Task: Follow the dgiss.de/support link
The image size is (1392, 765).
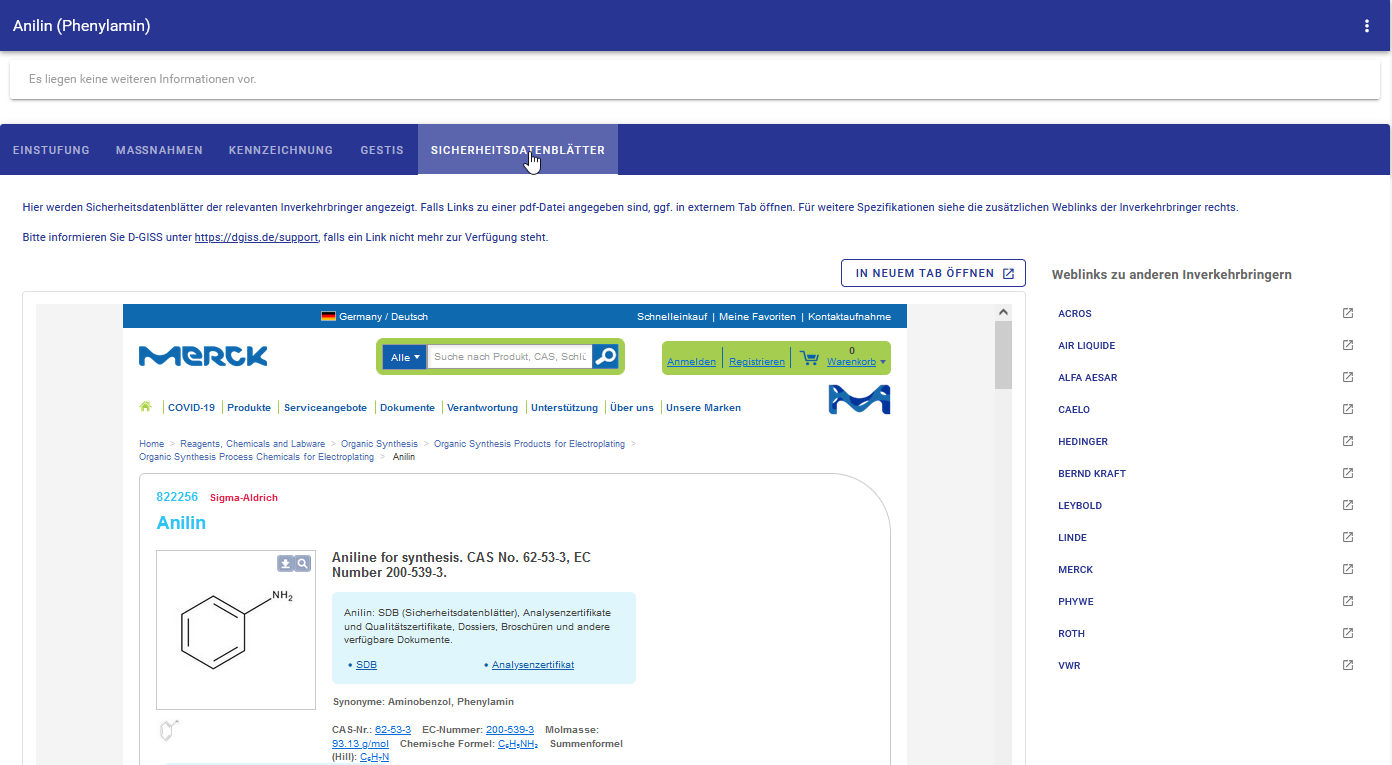Action: coord(256,238)
